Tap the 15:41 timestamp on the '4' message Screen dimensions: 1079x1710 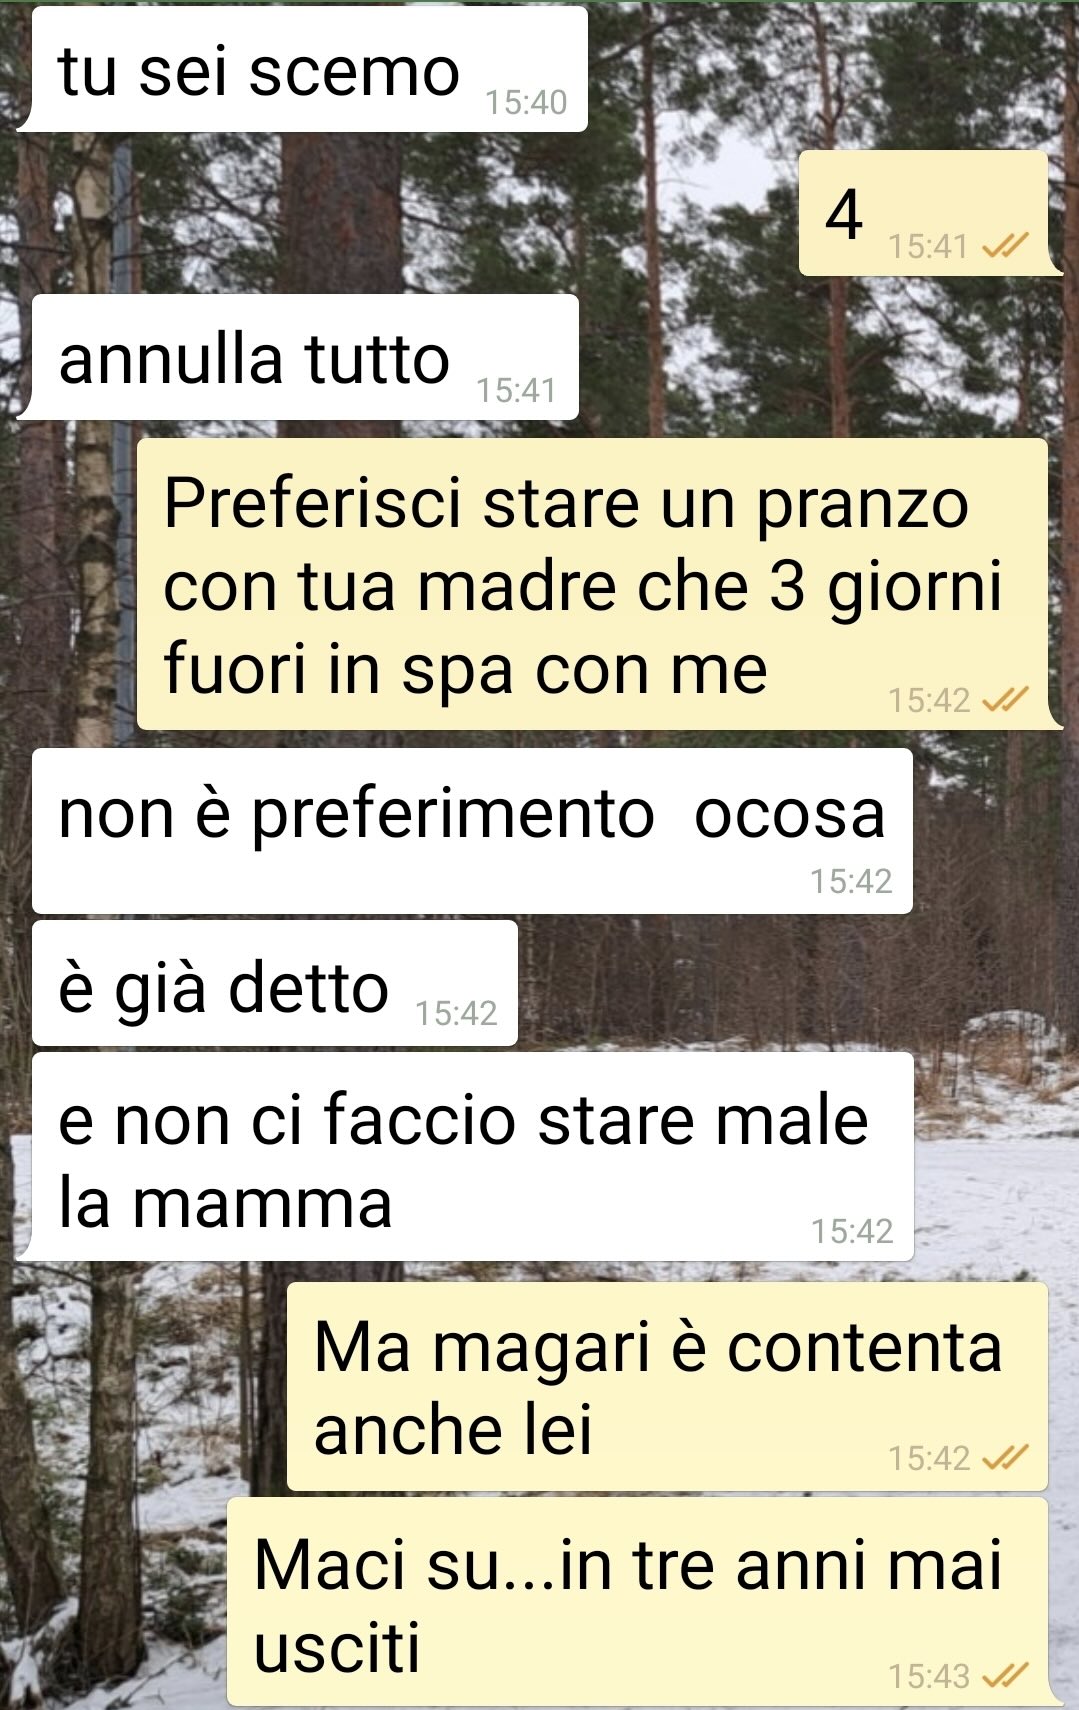click(929, 245)
